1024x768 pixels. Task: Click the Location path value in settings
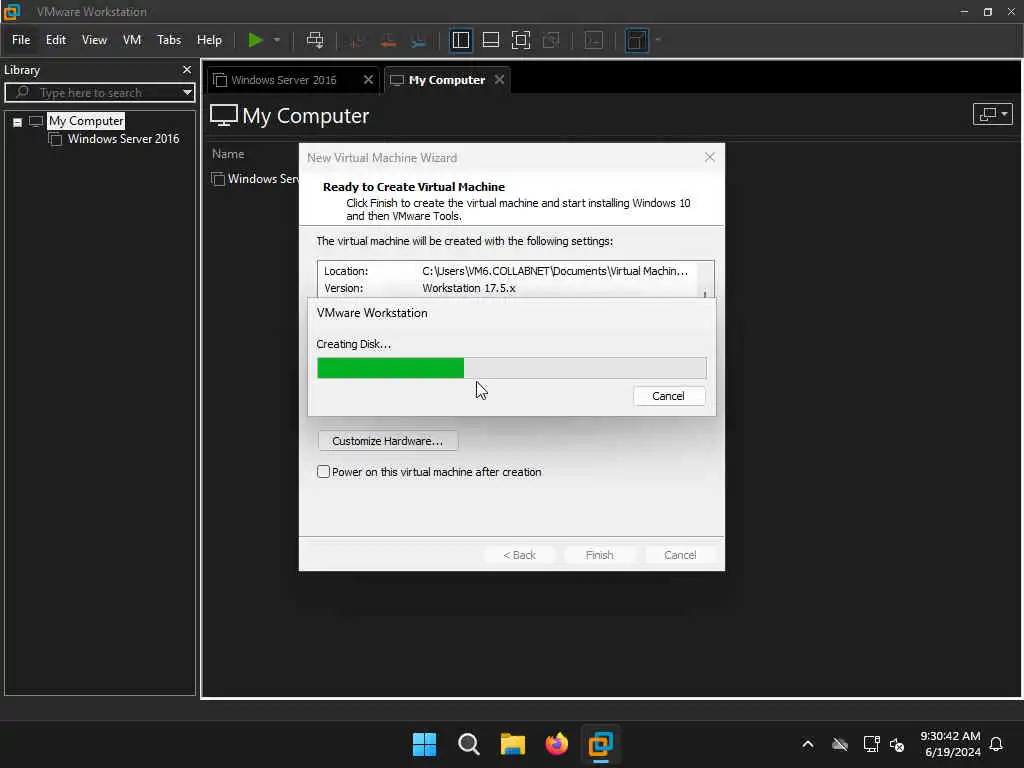click(x=554, y=271)
